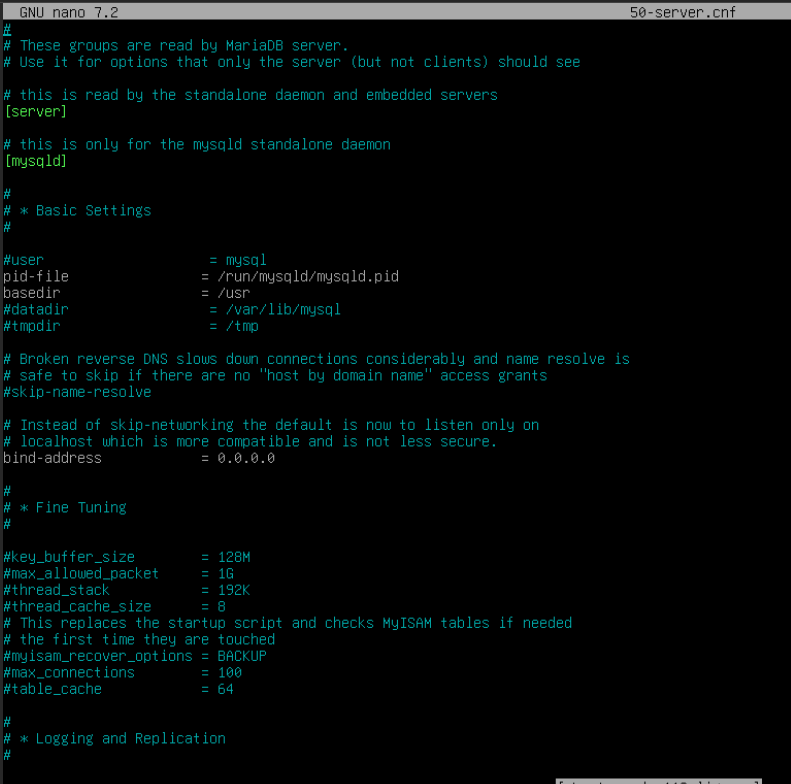Click the 1G value of max_allowed_packet

click(x=225, y=574)
